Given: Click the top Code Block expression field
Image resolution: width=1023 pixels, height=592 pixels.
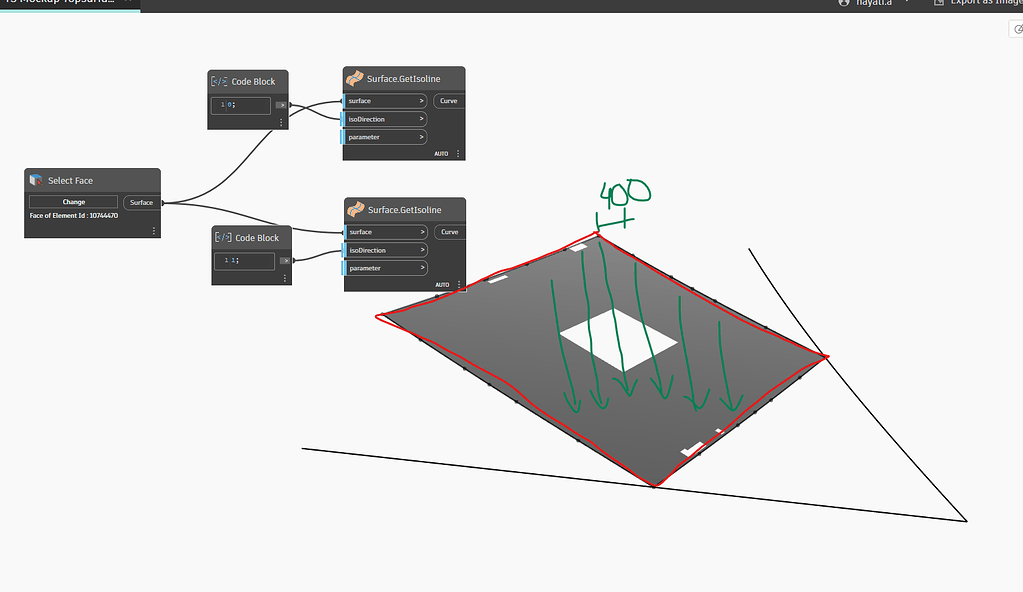Looking at the screenshot, I should coord(240,105).
